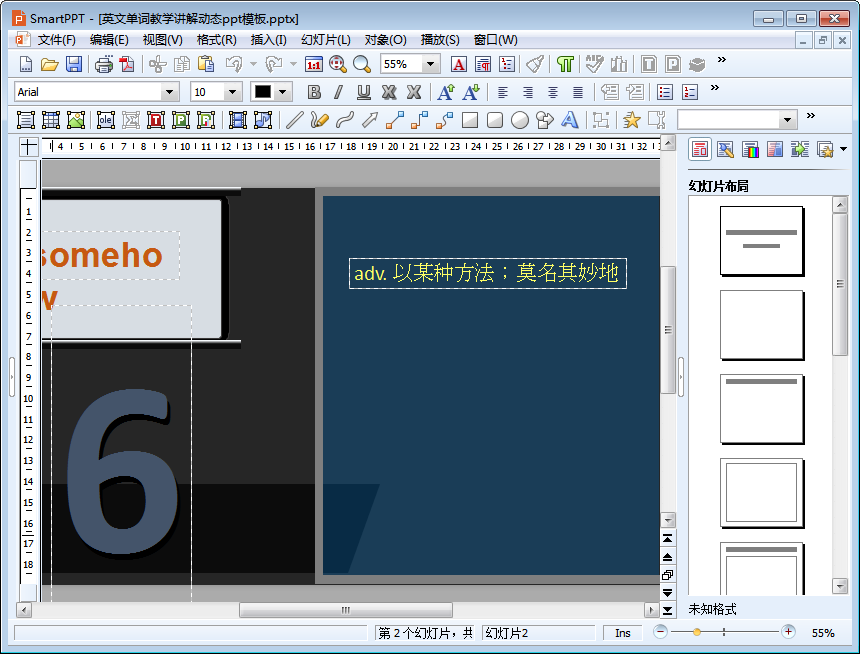
Task: Click the zoom out minus button
Action: [660, 632]
